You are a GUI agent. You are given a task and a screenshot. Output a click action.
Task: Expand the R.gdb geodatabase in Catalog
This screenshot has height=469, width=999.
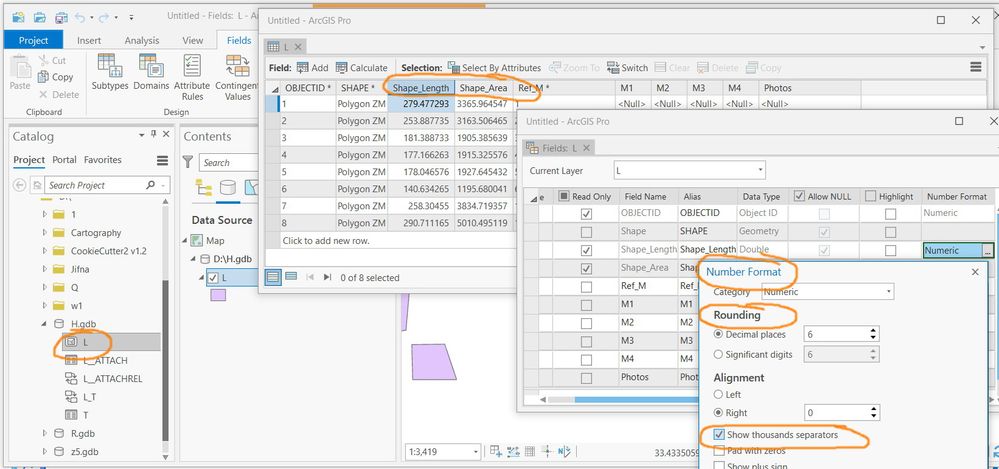(44, 433)
